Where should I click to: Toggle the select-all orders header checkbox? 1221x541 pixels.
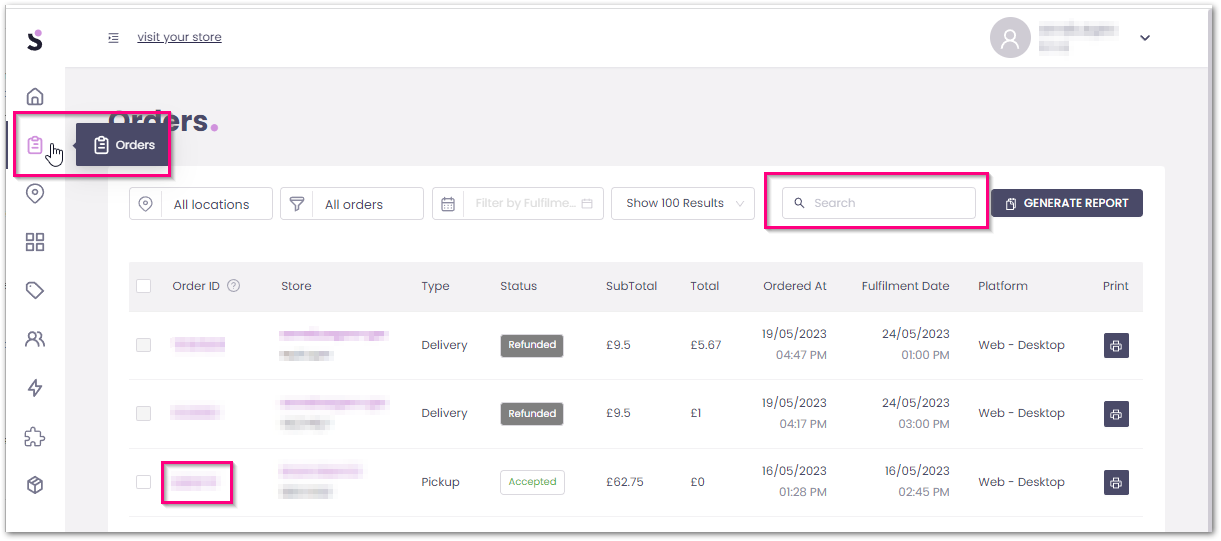point(144,286)
